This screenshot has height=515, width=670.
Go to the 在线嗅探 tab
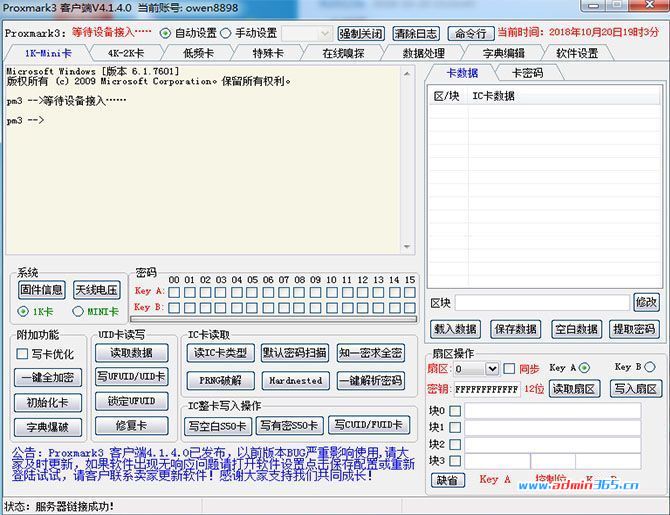343,53
